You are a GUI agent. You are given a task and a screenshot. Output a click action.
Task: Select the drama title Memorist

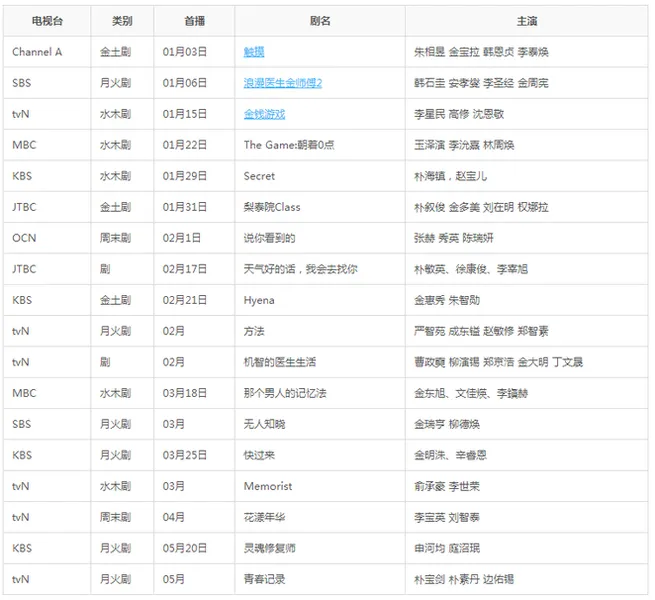pyautogui.click(x=268, y=486)
